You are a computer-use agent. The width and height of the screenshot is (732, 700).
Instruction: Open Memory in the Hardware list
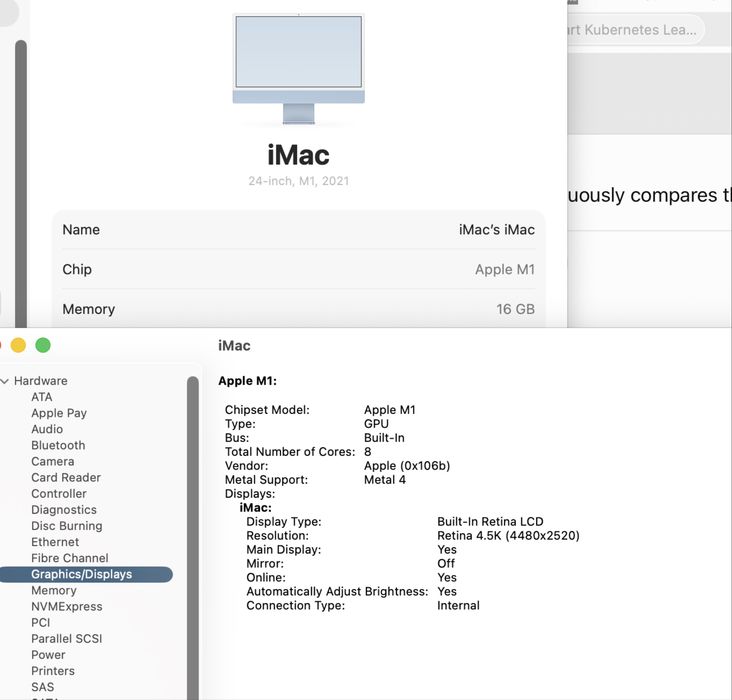click(54, 591)
